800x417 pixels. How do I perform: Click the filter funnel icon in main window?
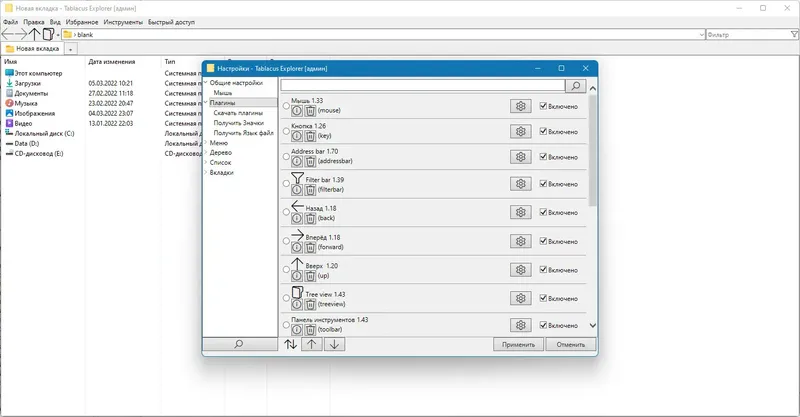[794, 35]
